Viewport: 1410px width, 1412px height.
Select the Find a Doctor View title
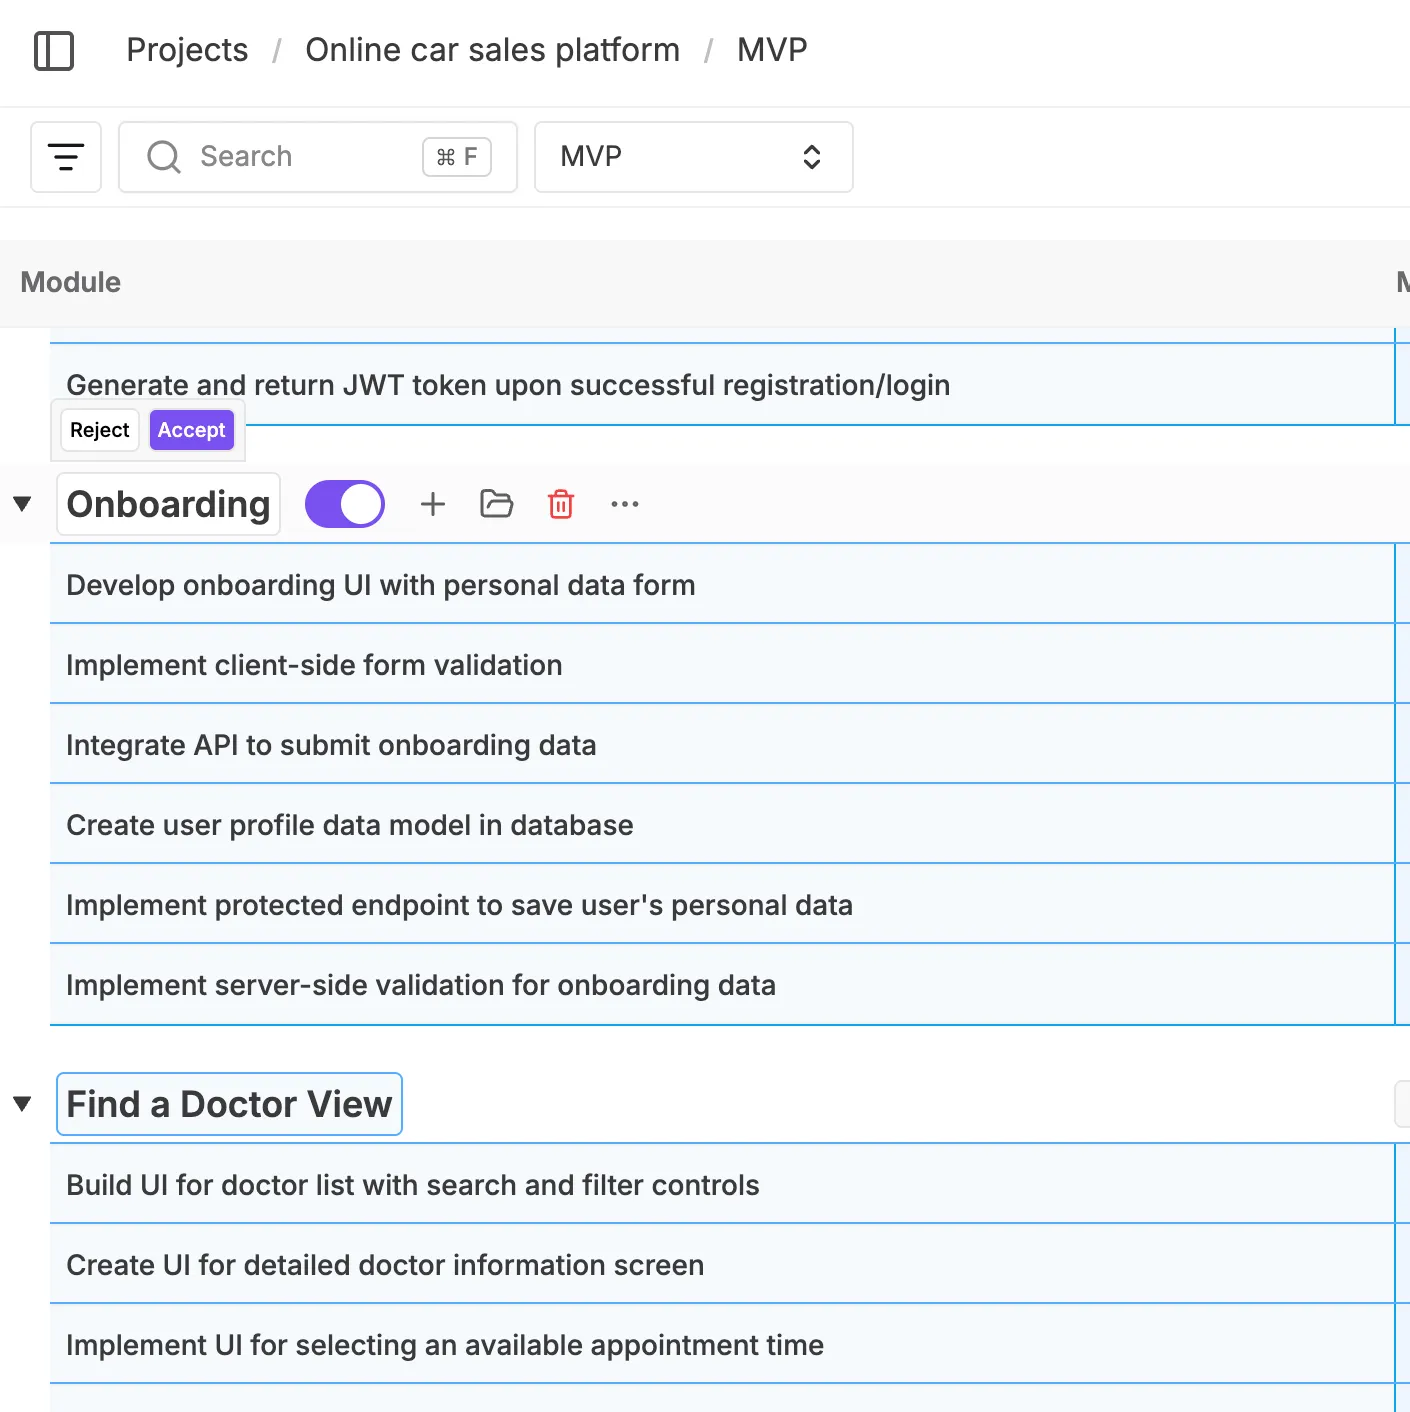coord(229,1103)
